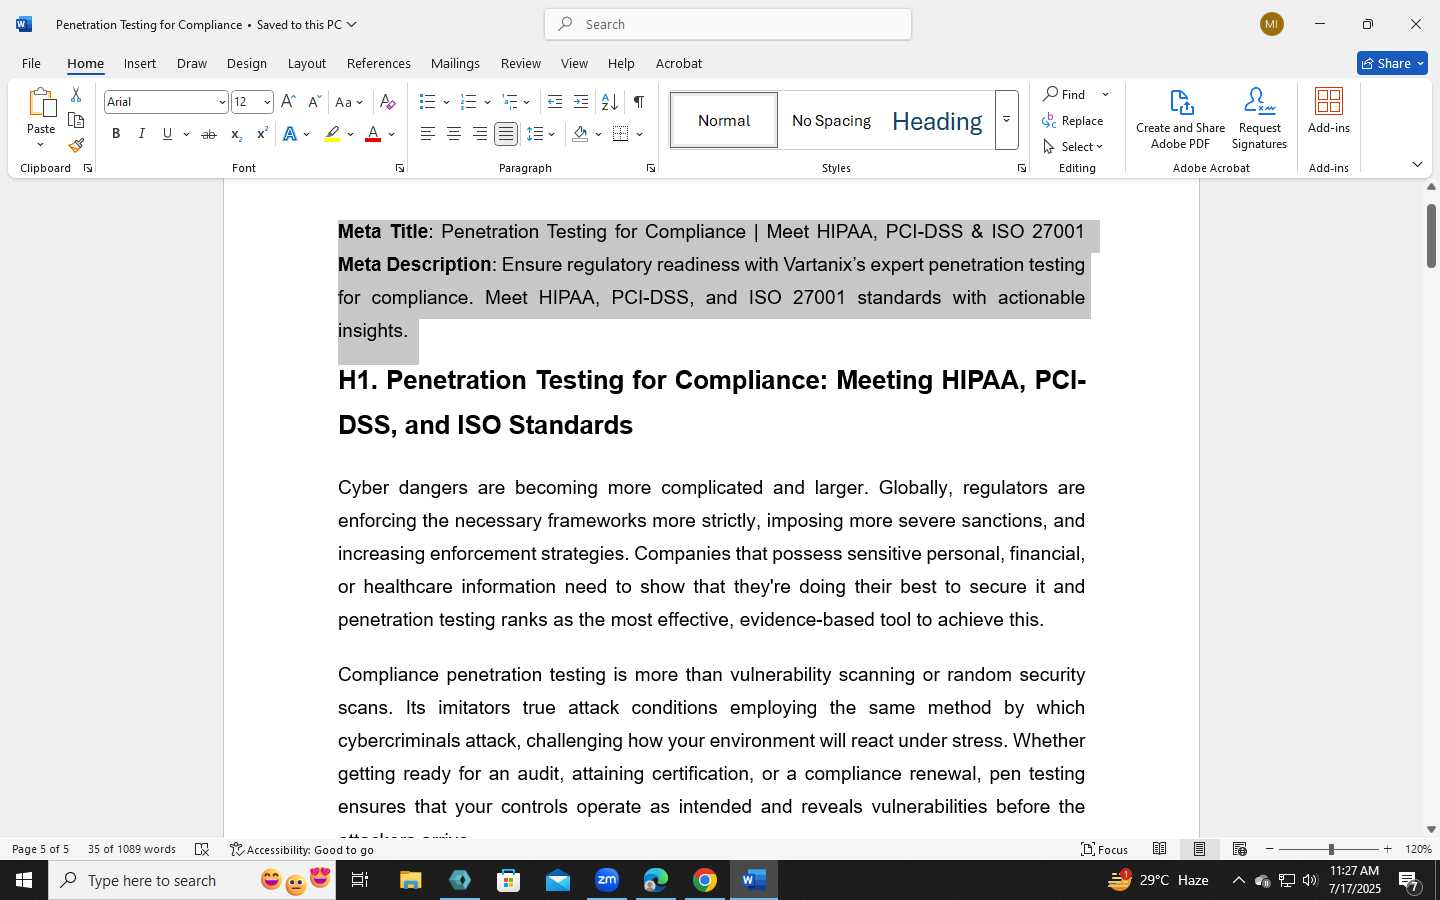
Task: Click Accessibility: Good to go status
Action: [302, 849]
